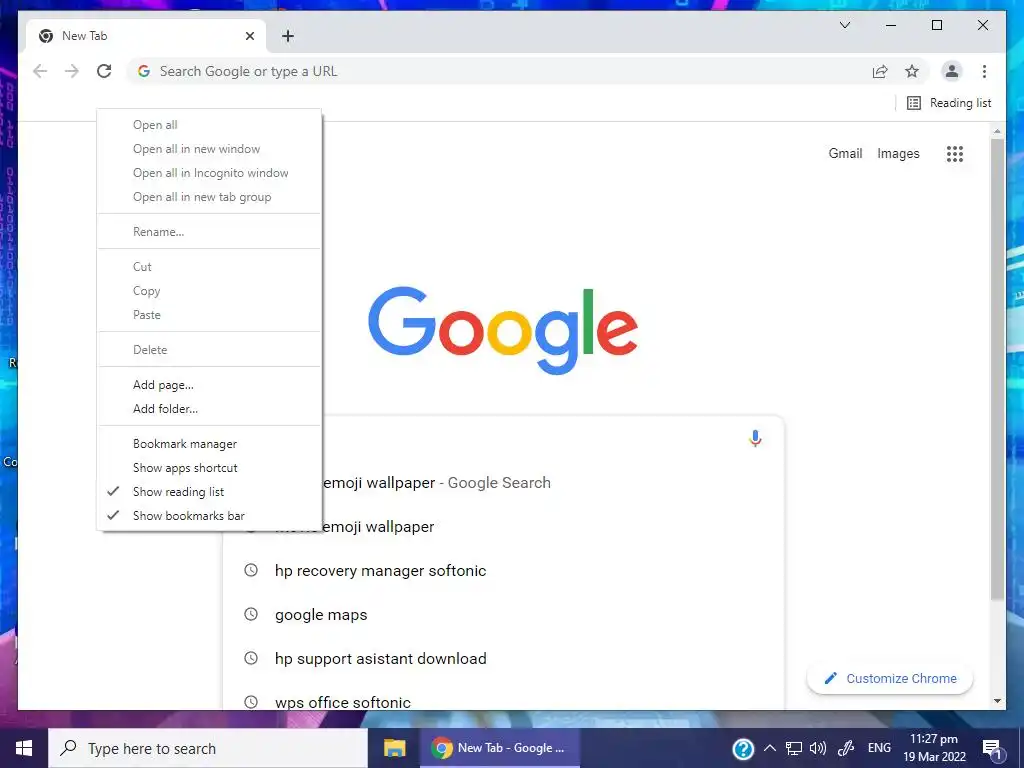Click the Google logo
Viewport: 1024px width, 768px height.
pos(503,330)
